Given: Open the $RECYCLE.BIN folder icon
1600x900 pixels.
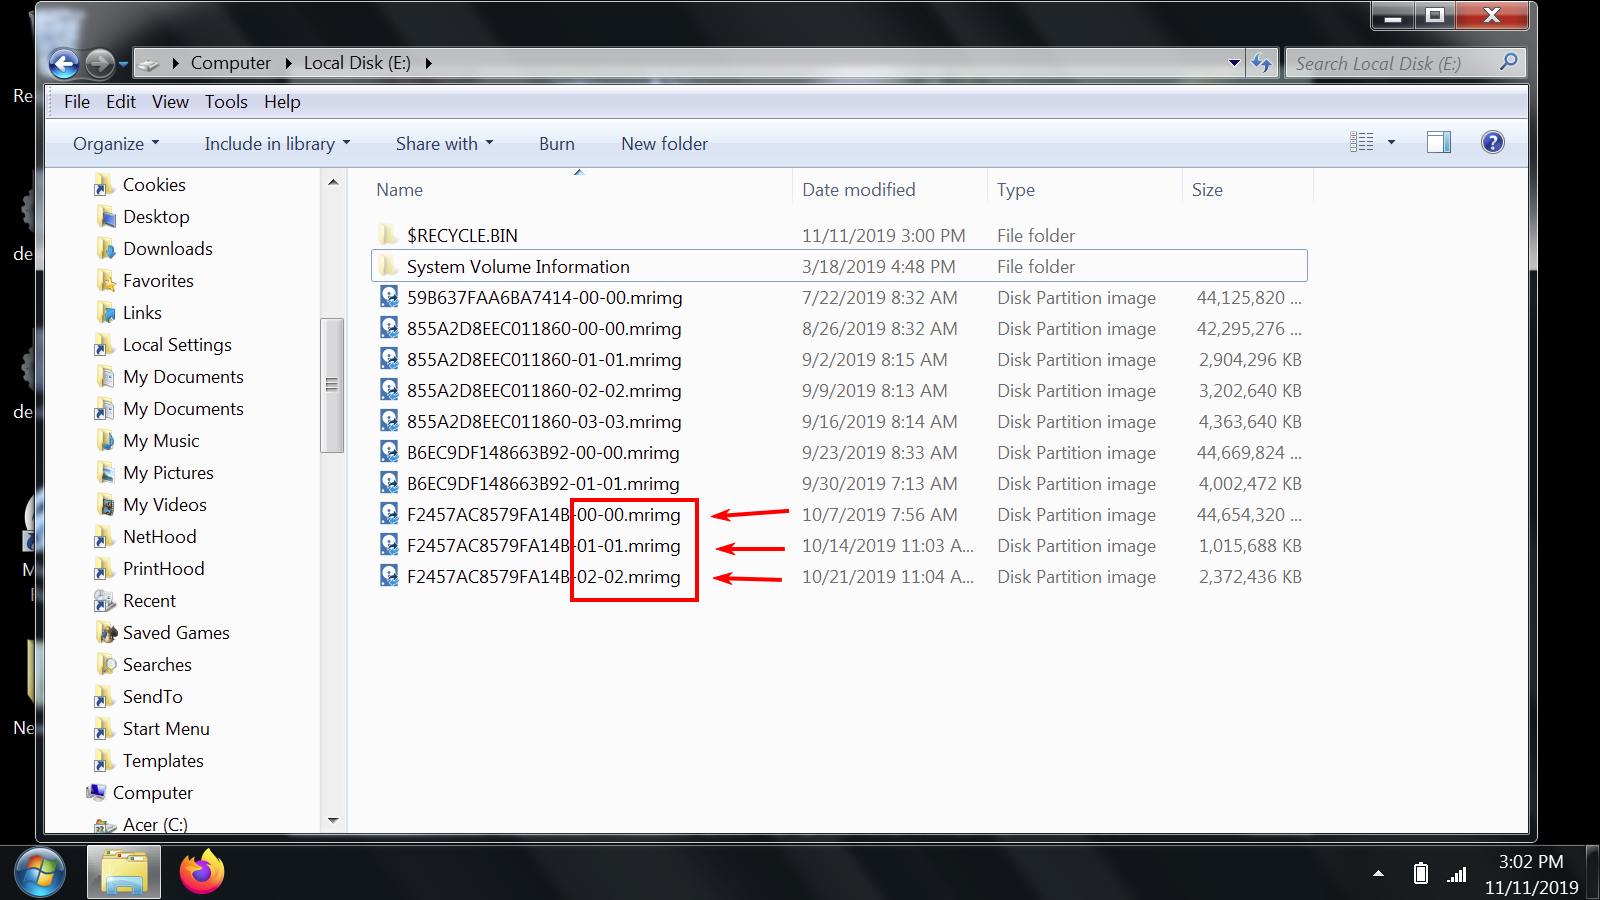Looking at the screenshot, I should click(x=389, y=236).
